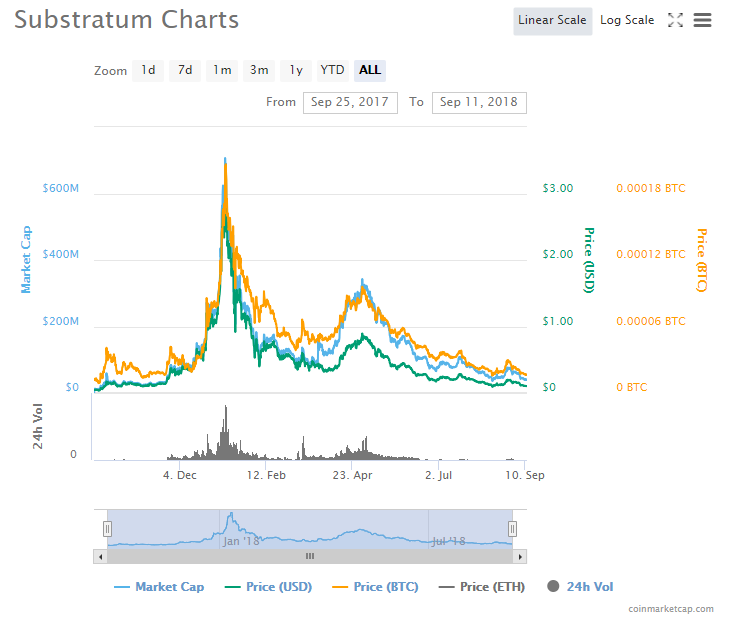
Task: Edit the From date field
Action: point(350,103)
